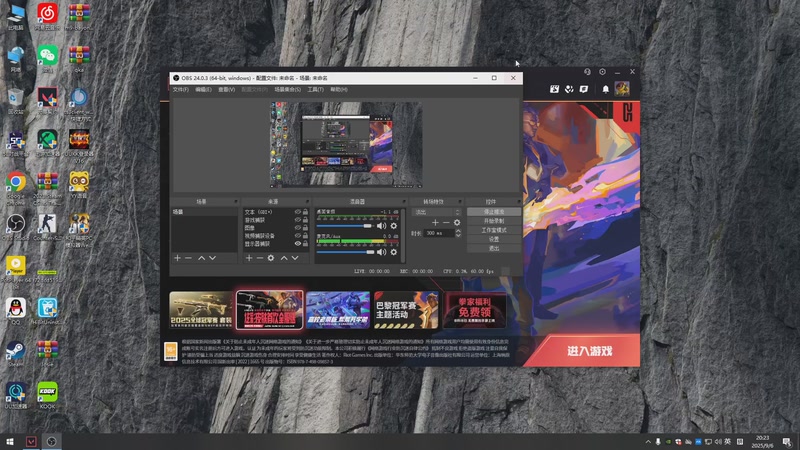Select the 2025 Global Championship banner thumbnail
This screenshot has height=450, width=800.
[x=201, y=310]
